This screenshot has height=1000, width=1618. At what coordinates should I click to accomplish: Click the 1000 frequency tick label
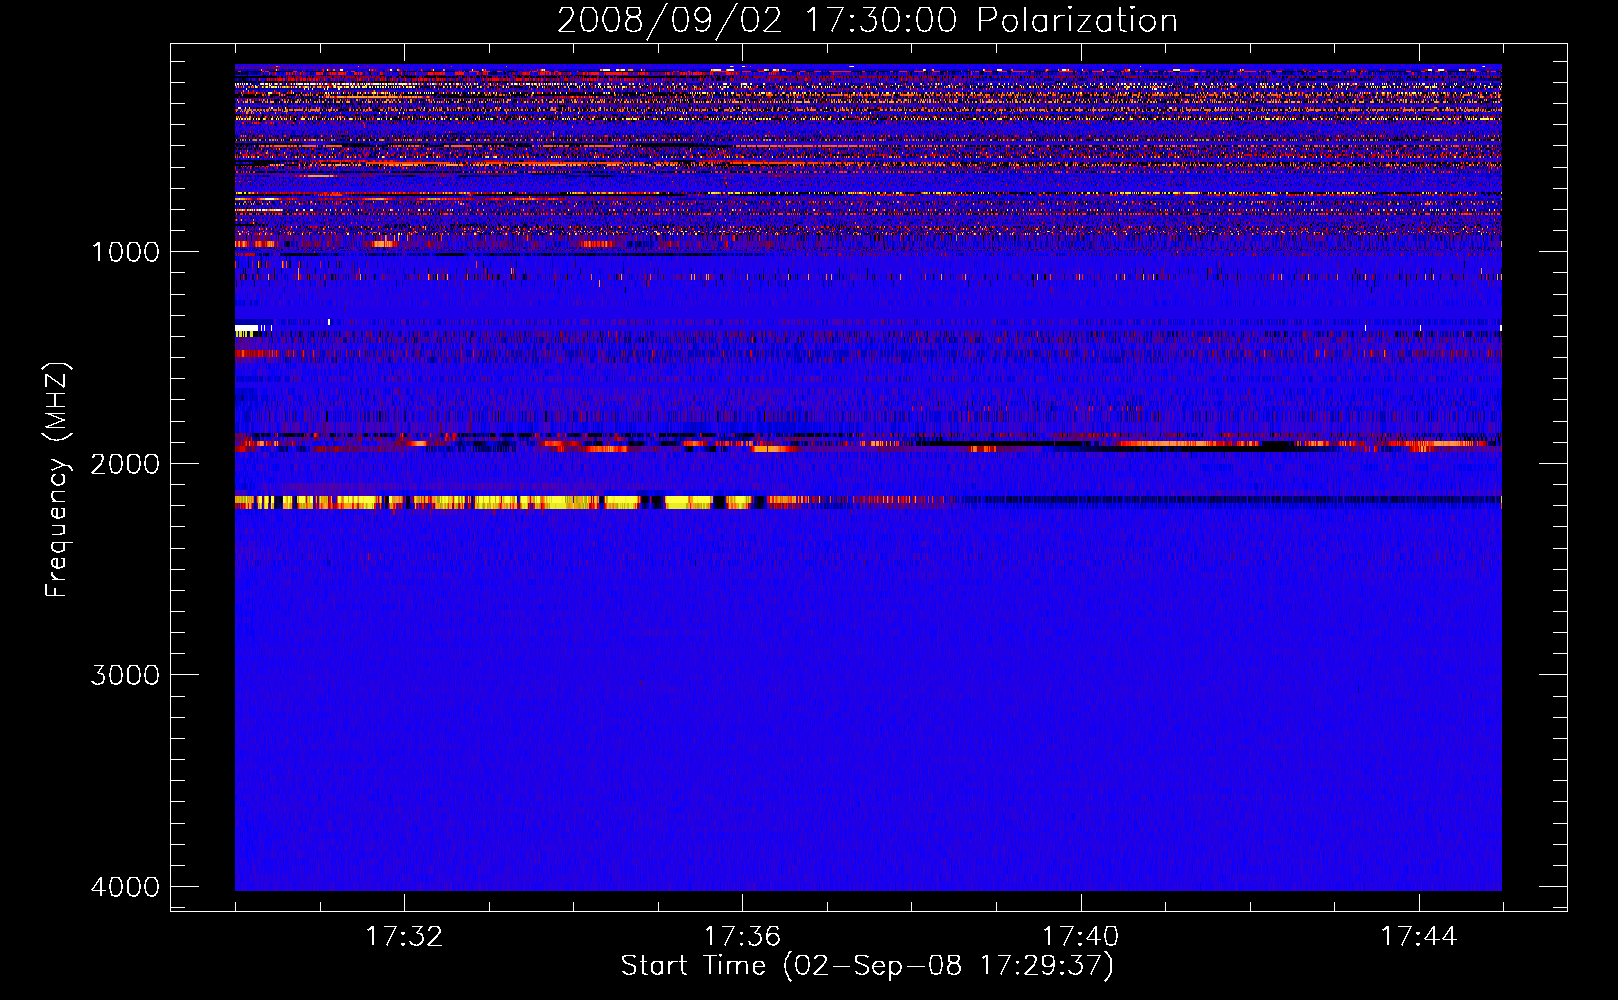click(126, 252)
